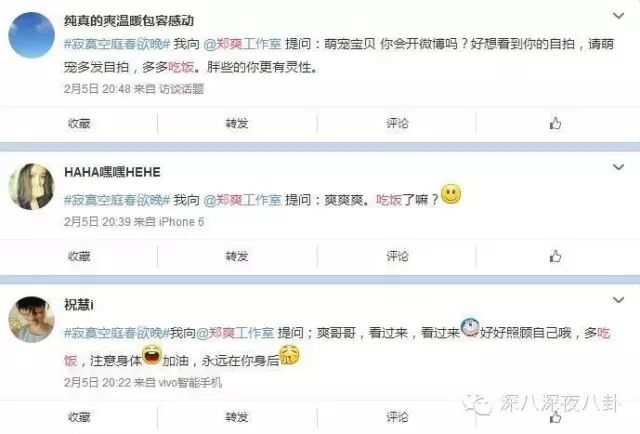Click the username HAHA嘿嘿HEHE

[x=112, y=172]
